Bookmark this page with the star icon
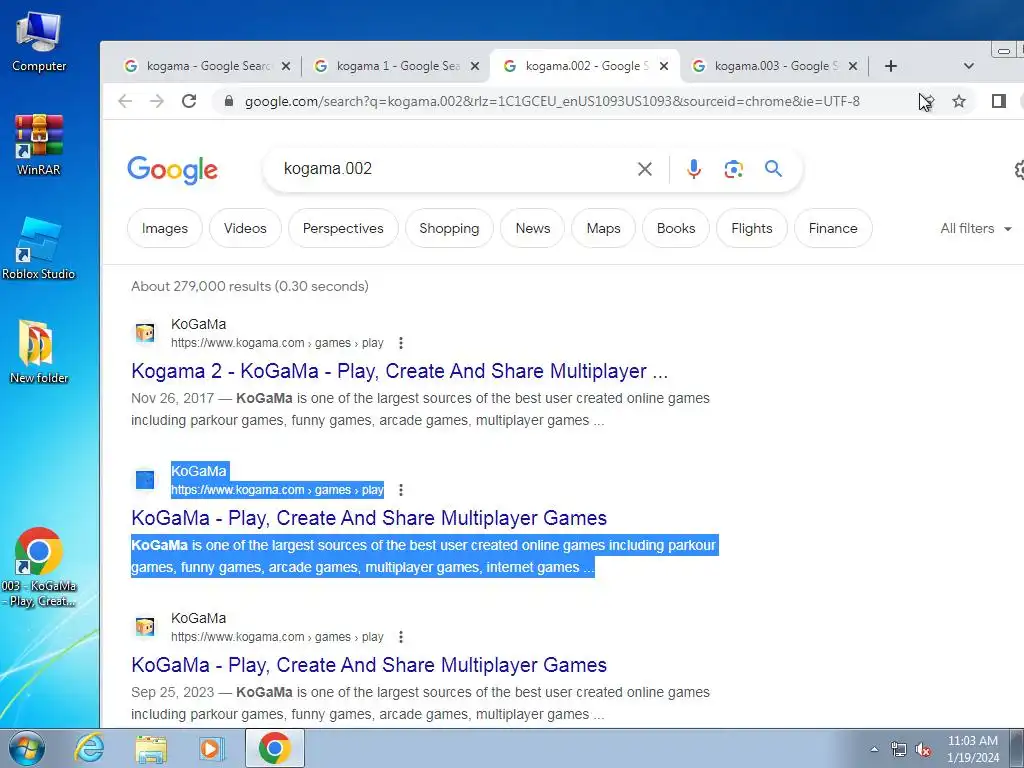This screenshot has height=768, width=1024. pos(959,101)
